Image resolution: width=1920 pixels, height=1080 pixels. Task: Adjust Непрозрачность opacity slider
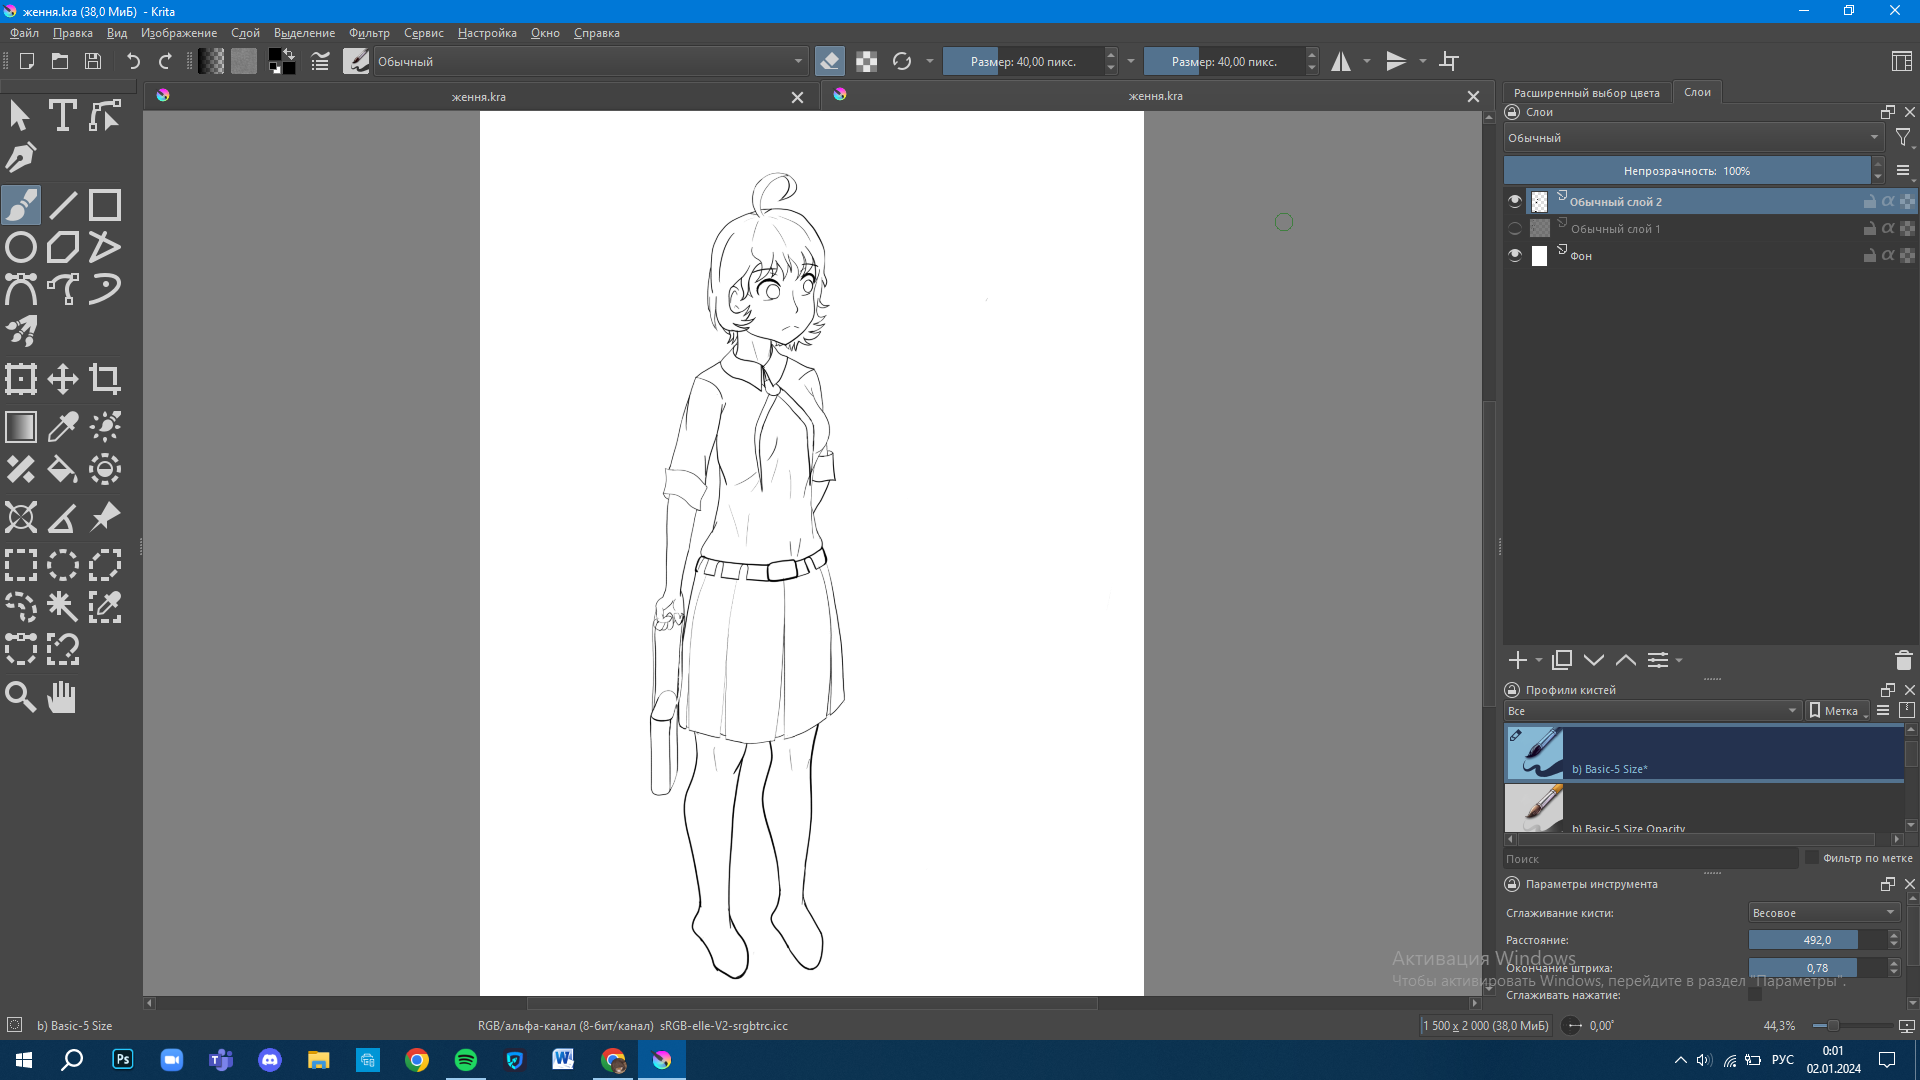(x=1686, y=171)
